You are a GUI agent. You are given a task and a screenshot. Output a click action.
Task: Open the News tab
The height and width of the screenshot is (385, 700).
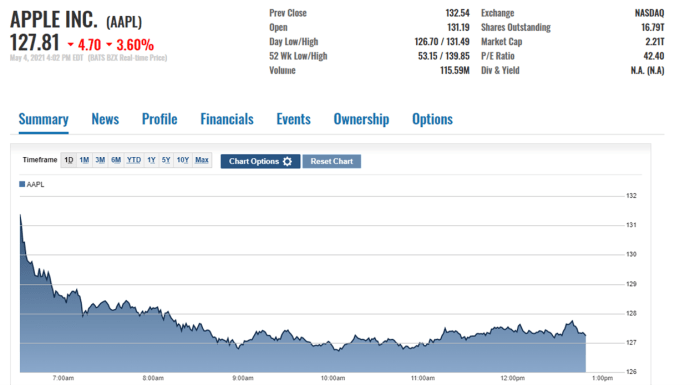(x=105, y=119)
